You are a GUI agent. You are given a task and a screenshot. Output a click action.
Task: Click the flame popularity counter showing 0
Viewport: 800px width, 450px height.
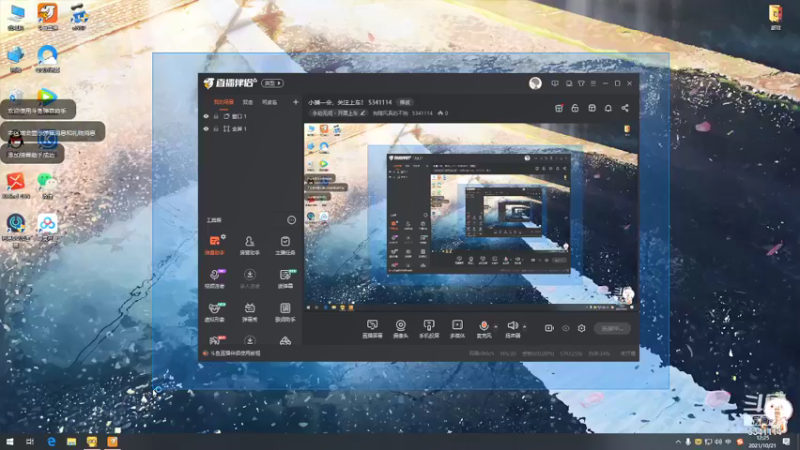point(443,113)
